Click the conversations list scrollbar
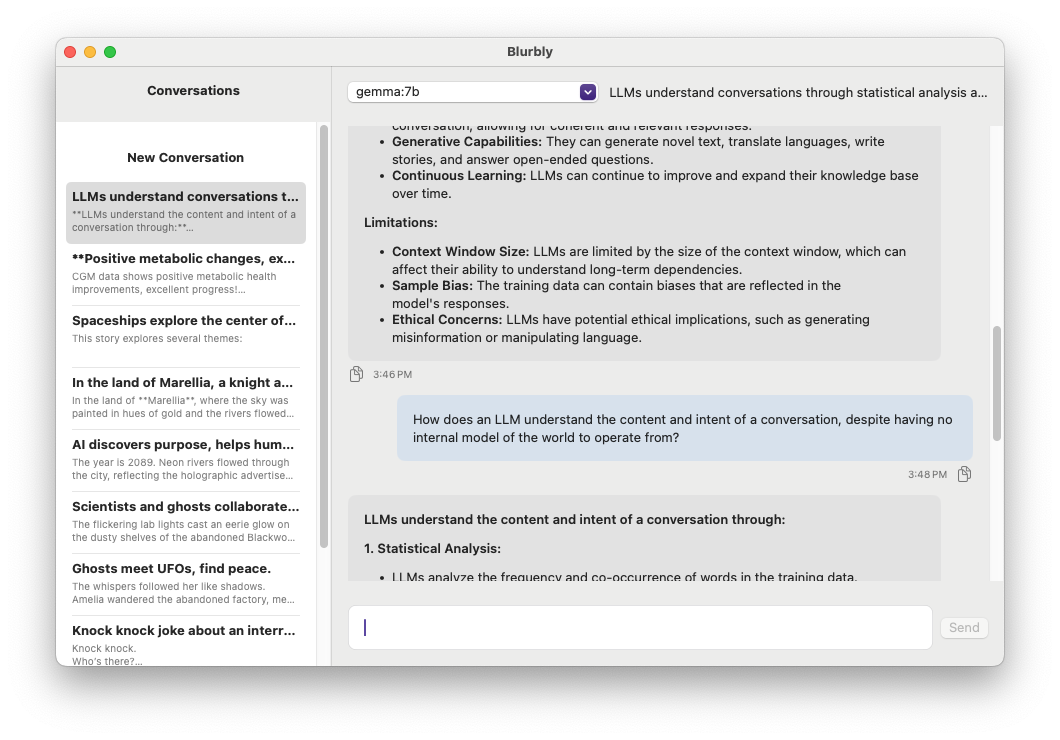 [323, 335]
